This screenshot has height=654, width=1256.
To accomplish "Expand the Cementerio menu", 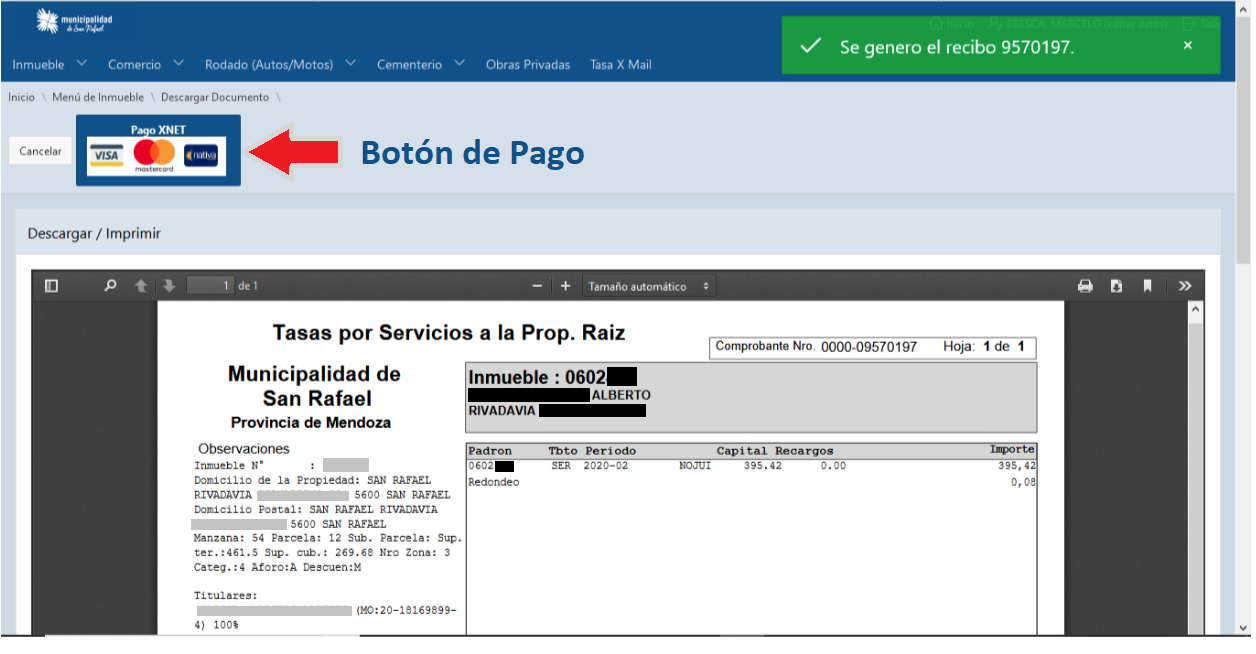I will pos(420,64).
